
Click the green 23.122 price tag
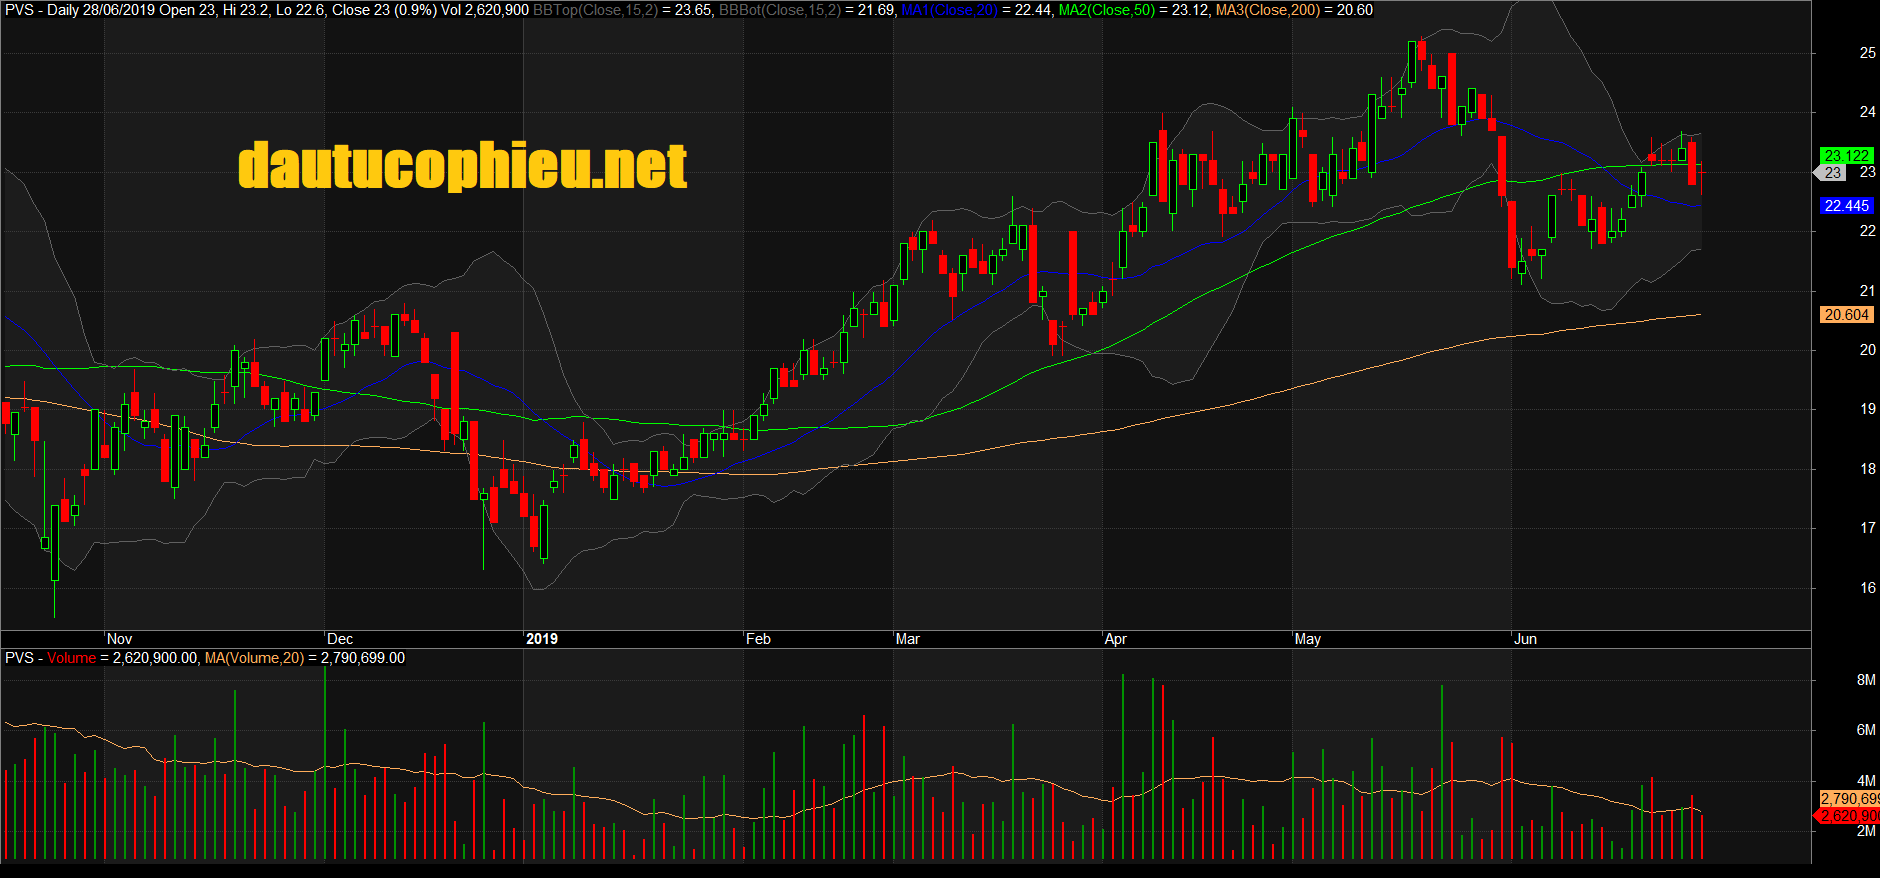(1846, 155)
